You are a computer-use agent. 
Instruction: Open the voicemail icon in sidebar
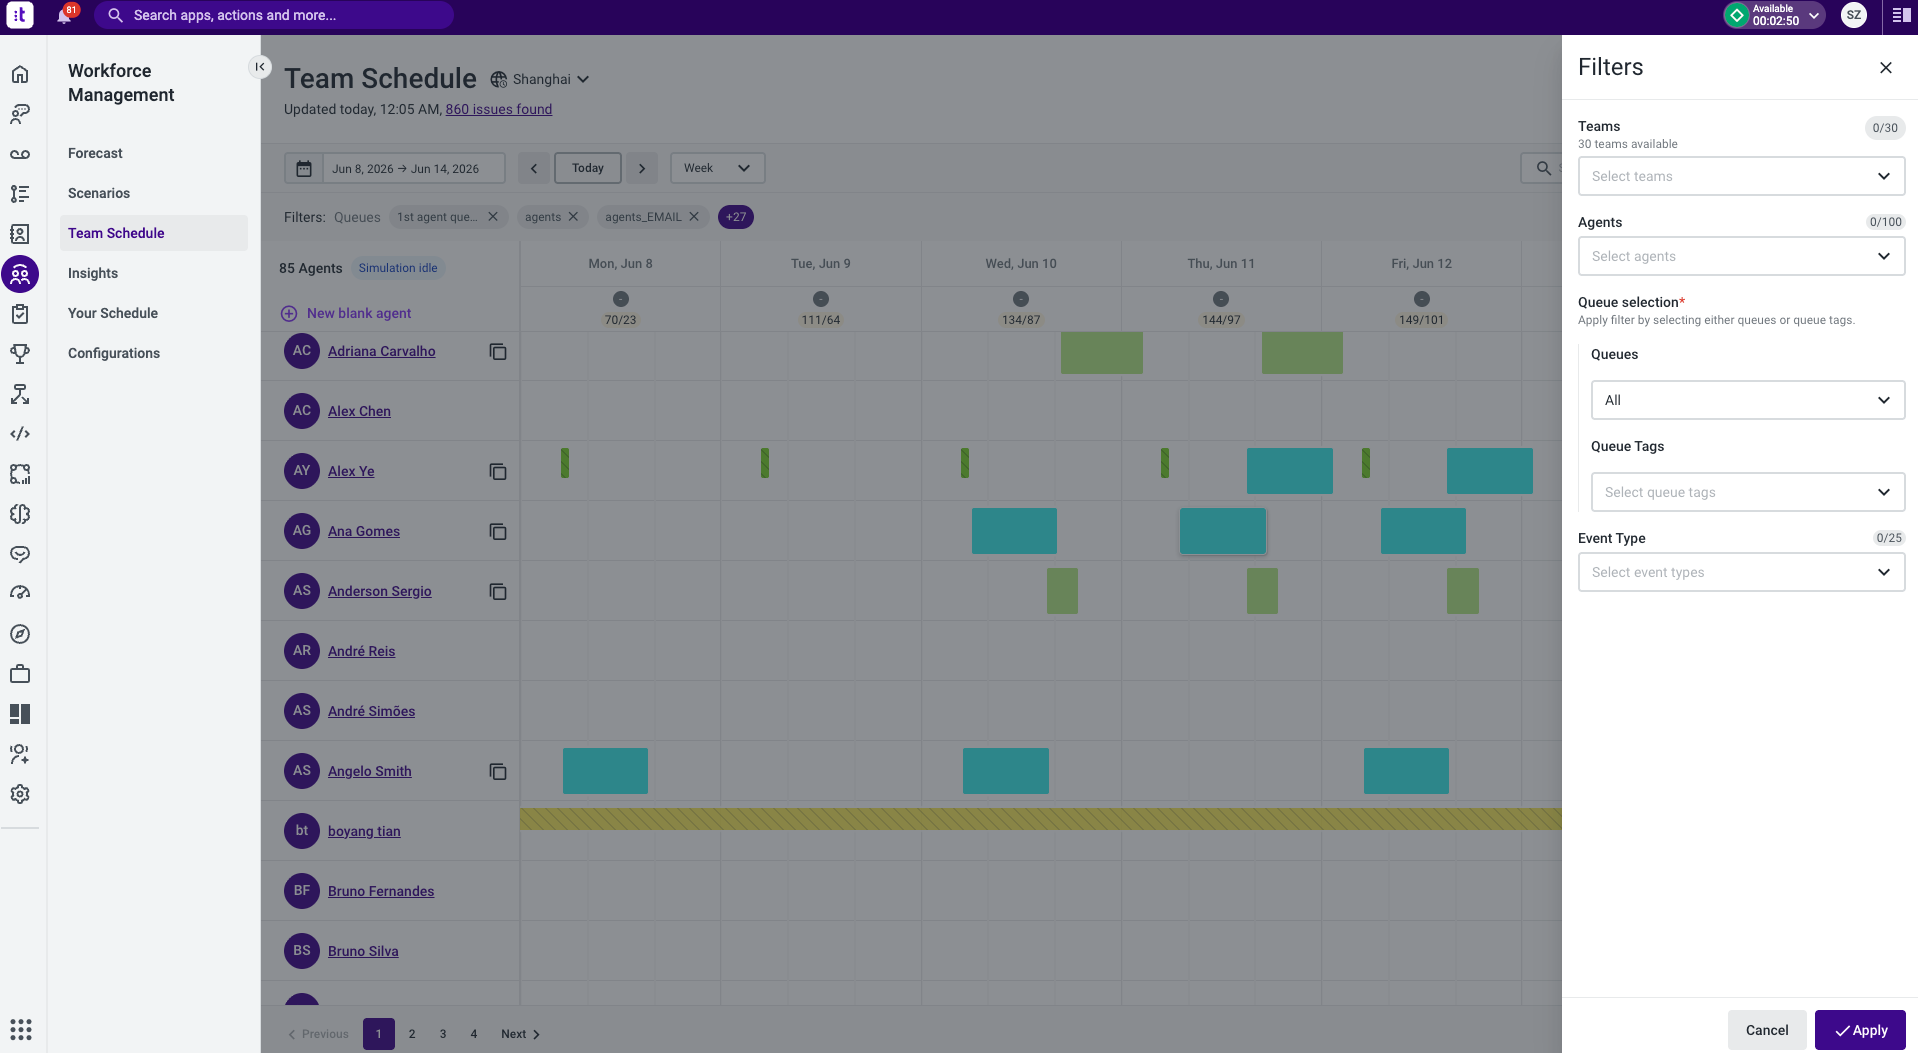pyautogui.click(x=20, y=154)
